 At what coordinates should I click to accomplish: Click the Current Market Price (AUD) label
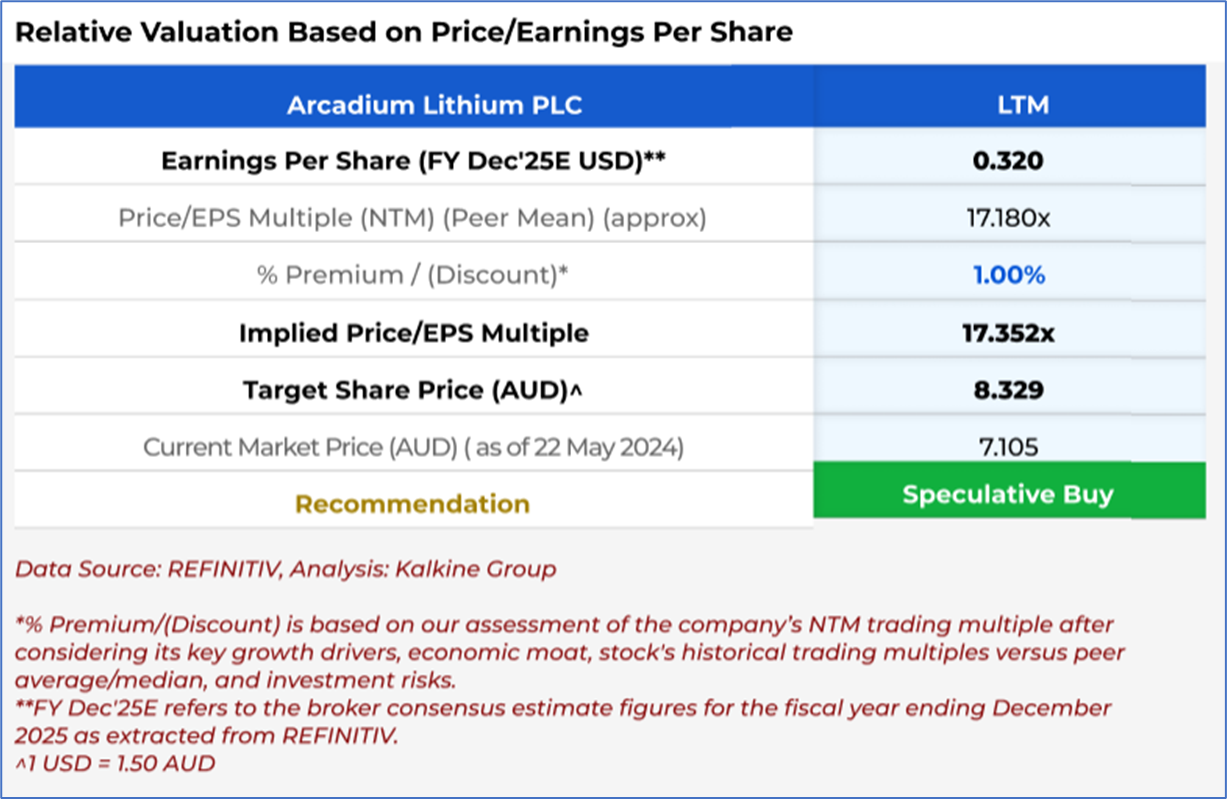[412, 446]
